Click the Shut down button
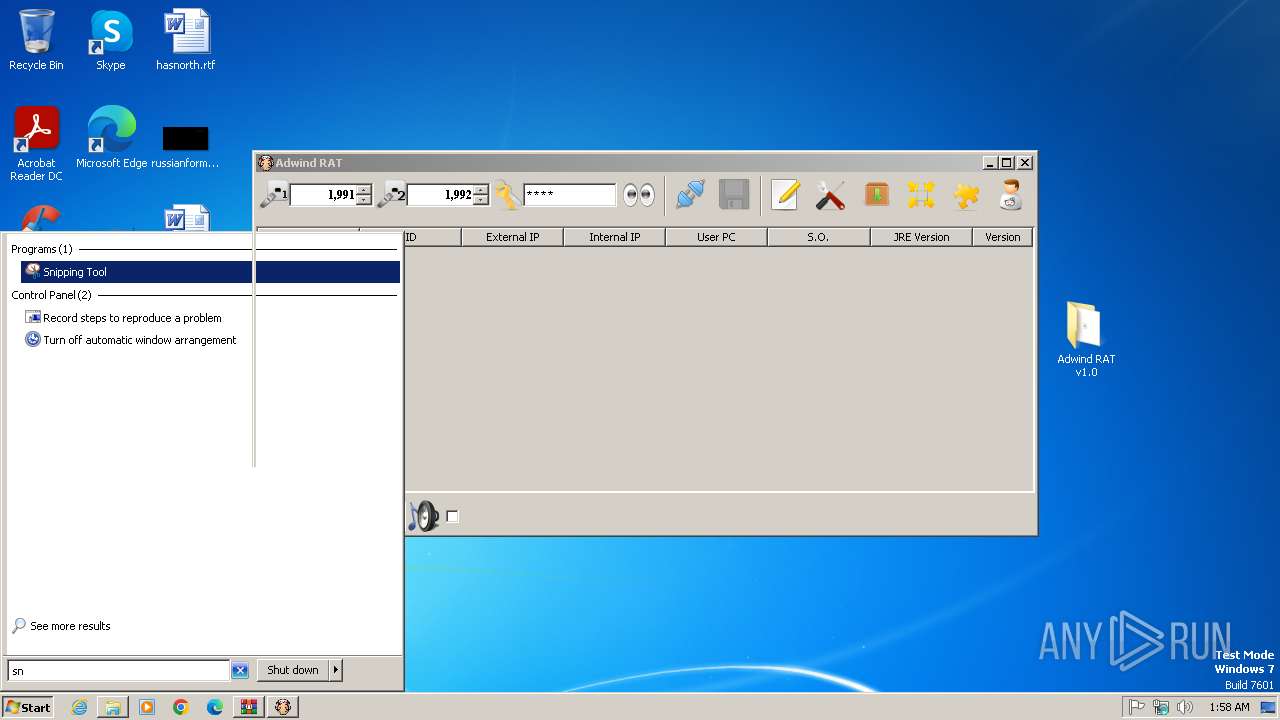 tap(293, 670)
